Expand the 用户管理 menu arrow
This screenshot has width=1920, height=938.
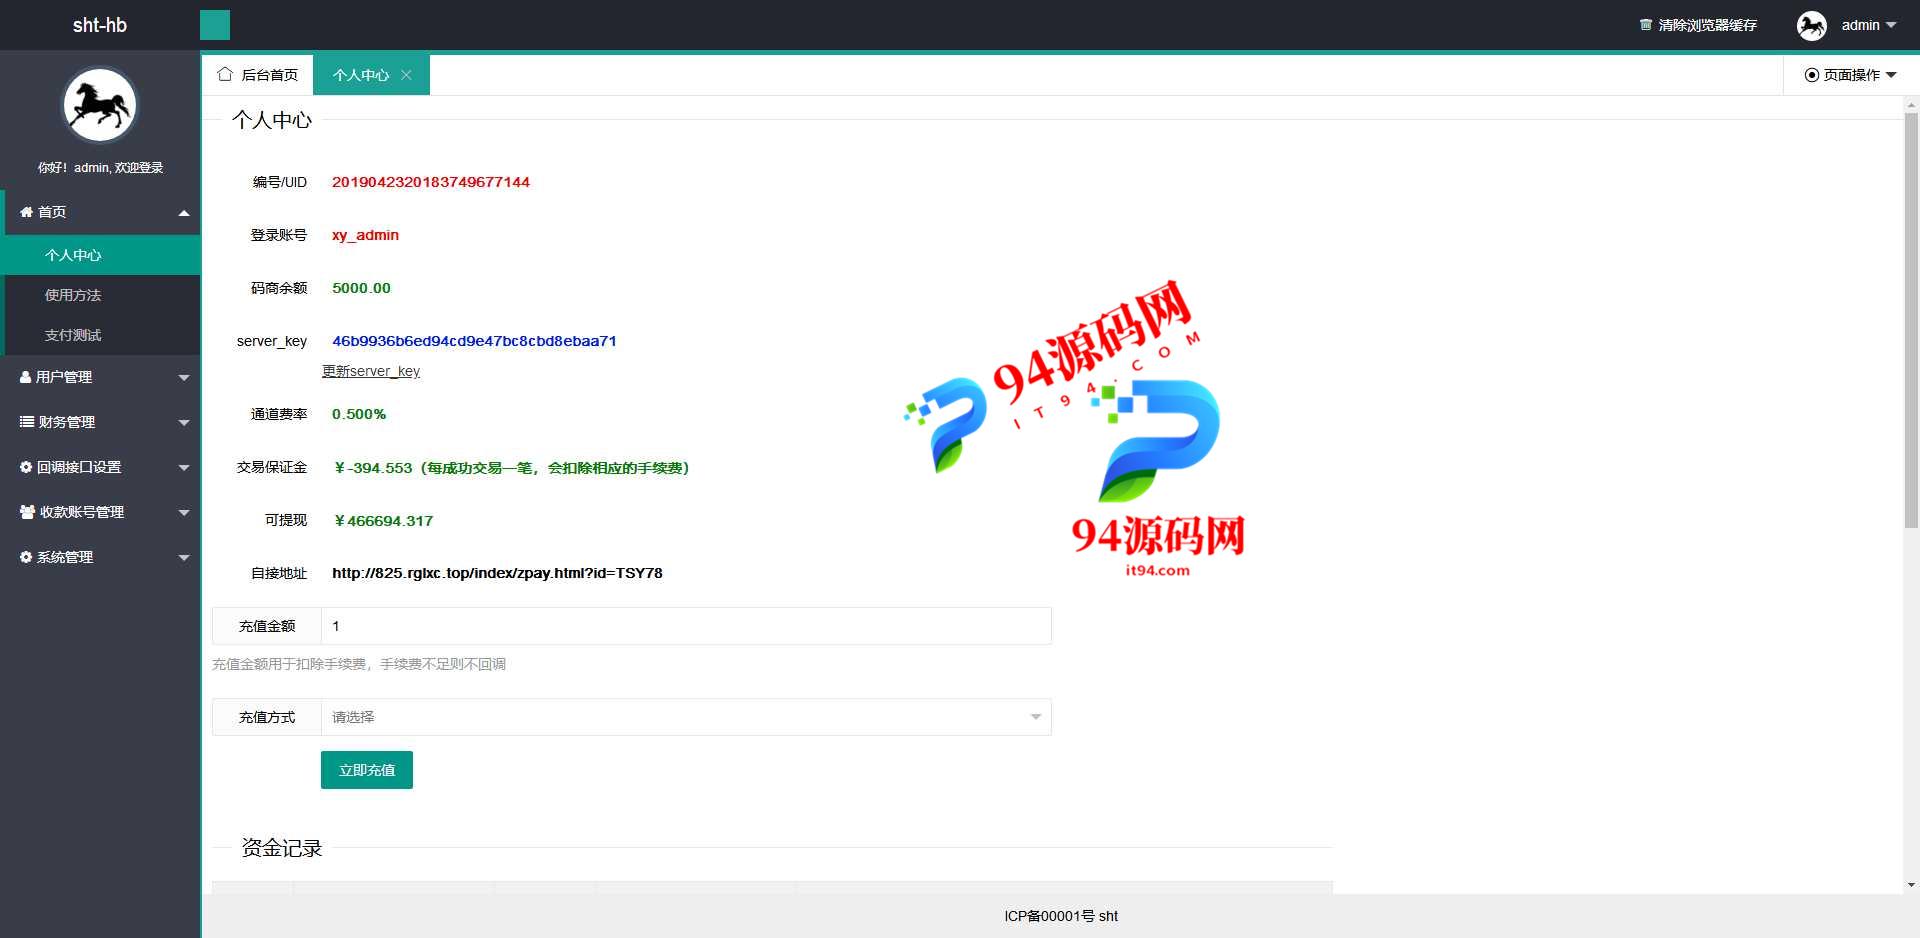[x=184, y=377]
